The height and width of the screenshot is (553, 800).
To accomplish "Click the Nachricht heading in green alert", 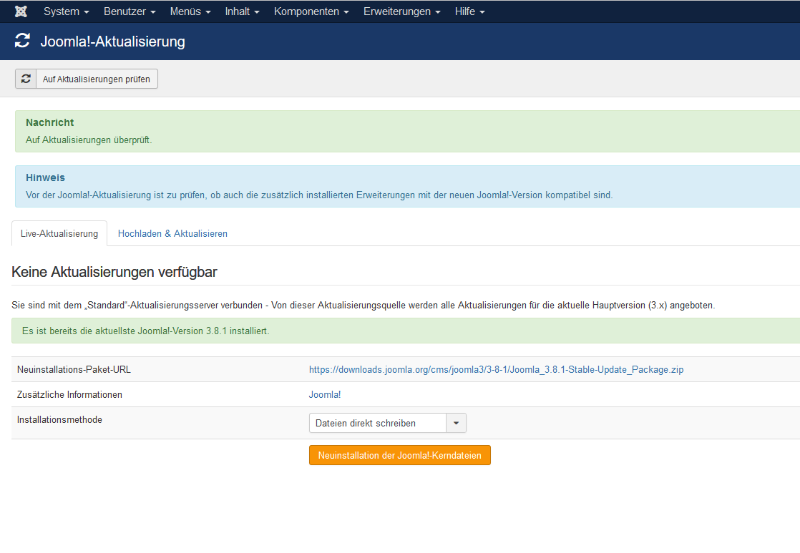I will pos(50,122).
